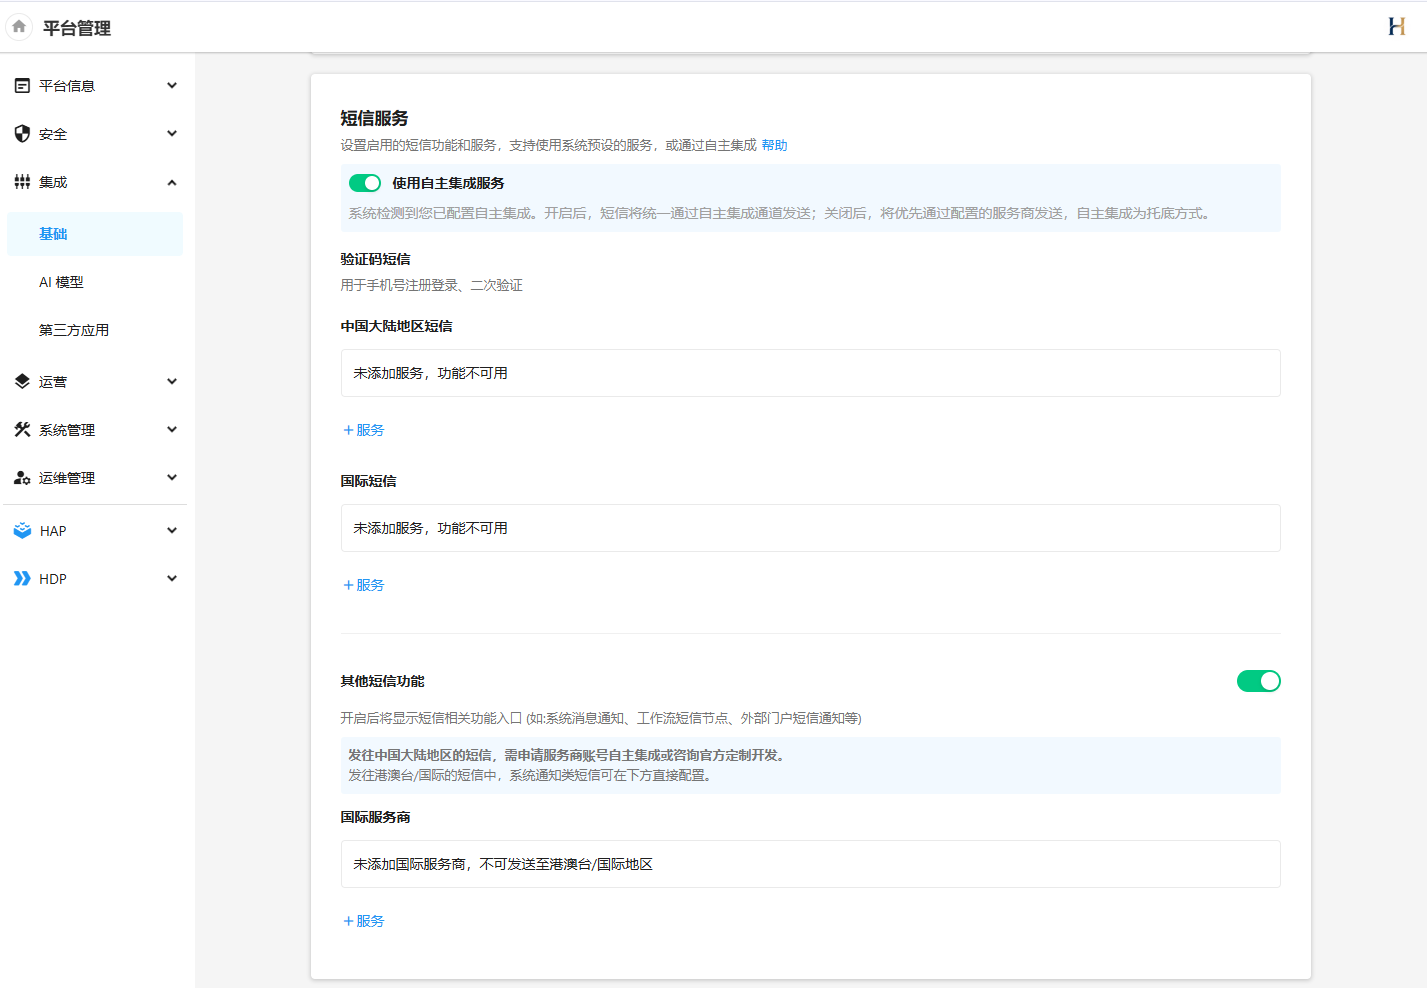Expand 安全 using its chevron
The image size is (1427, 988).
(172, 134)
